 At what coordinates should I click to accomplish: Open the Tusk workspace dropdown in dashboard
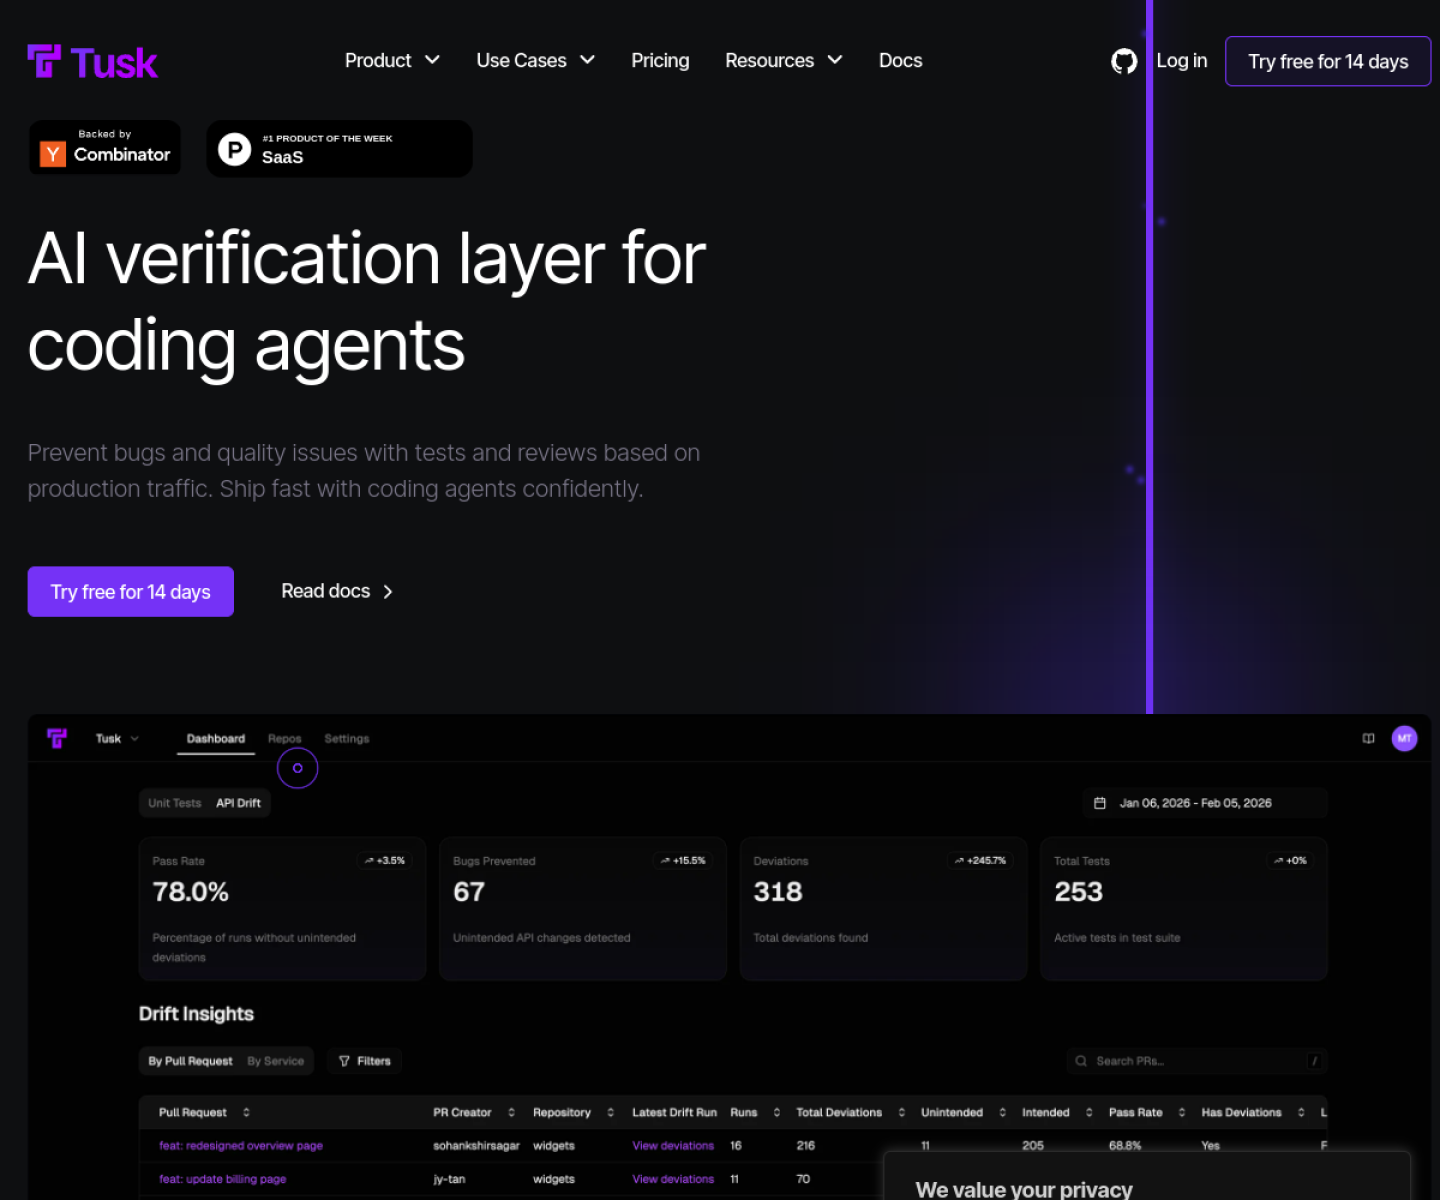pos(117,739)
